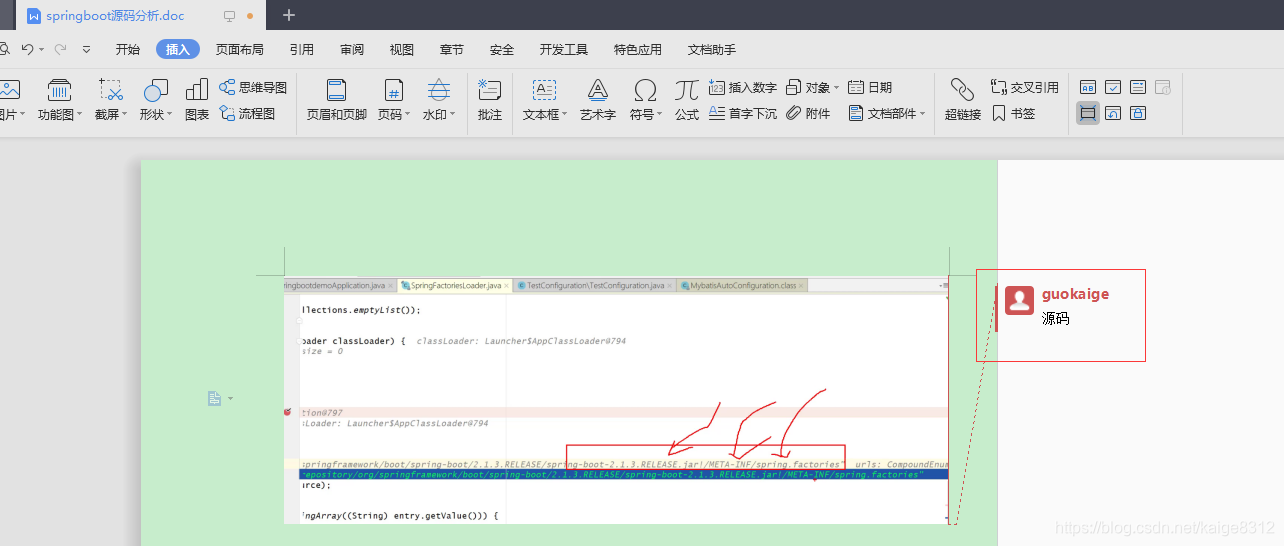Click the 截屏 screenshot scissors icon
The image size is (1284, 546).
(111, 90)
